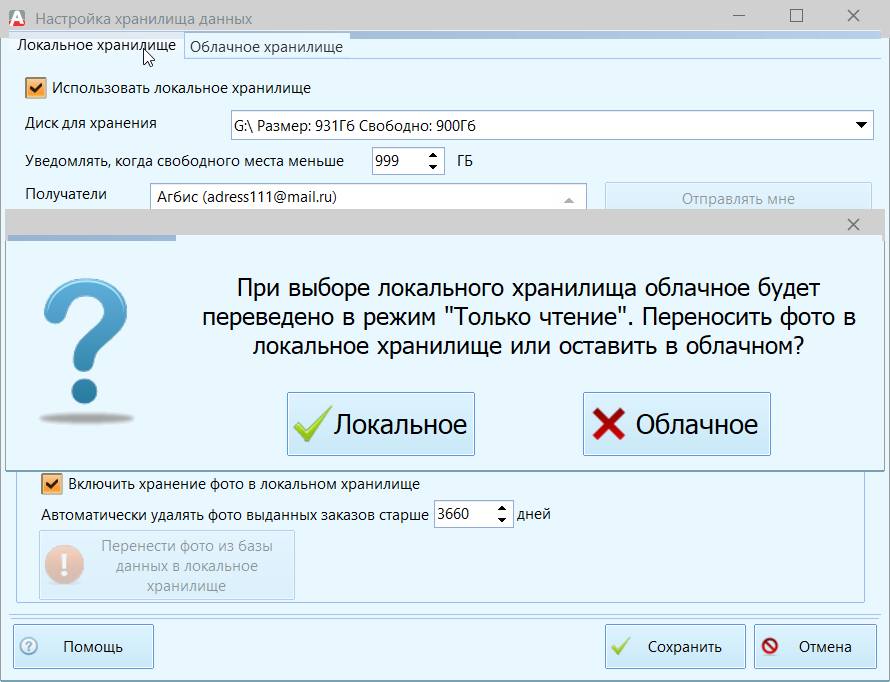890x682 pixels.
Task: Click the 3660 days input field
Action: pyautogui.click(x=473, y=514)
